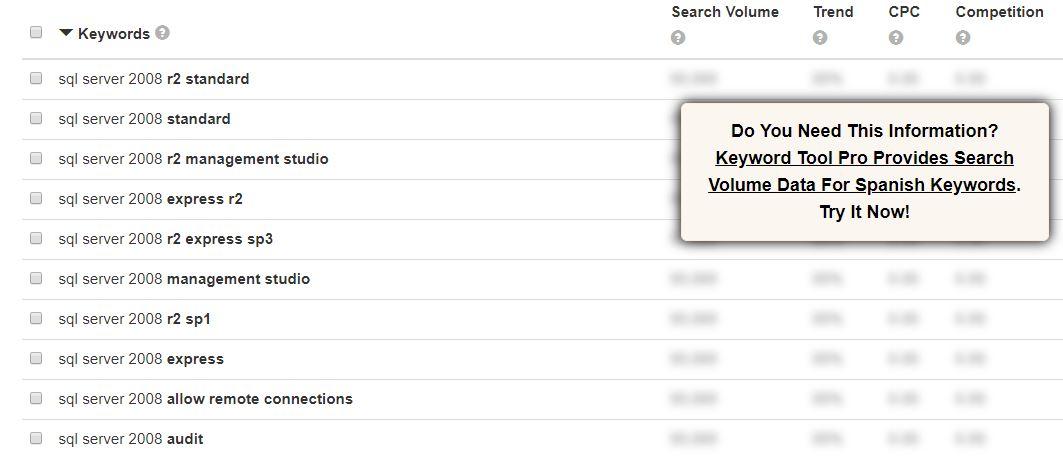Check the "audit" keyword row checkbox

pos(36,438)
